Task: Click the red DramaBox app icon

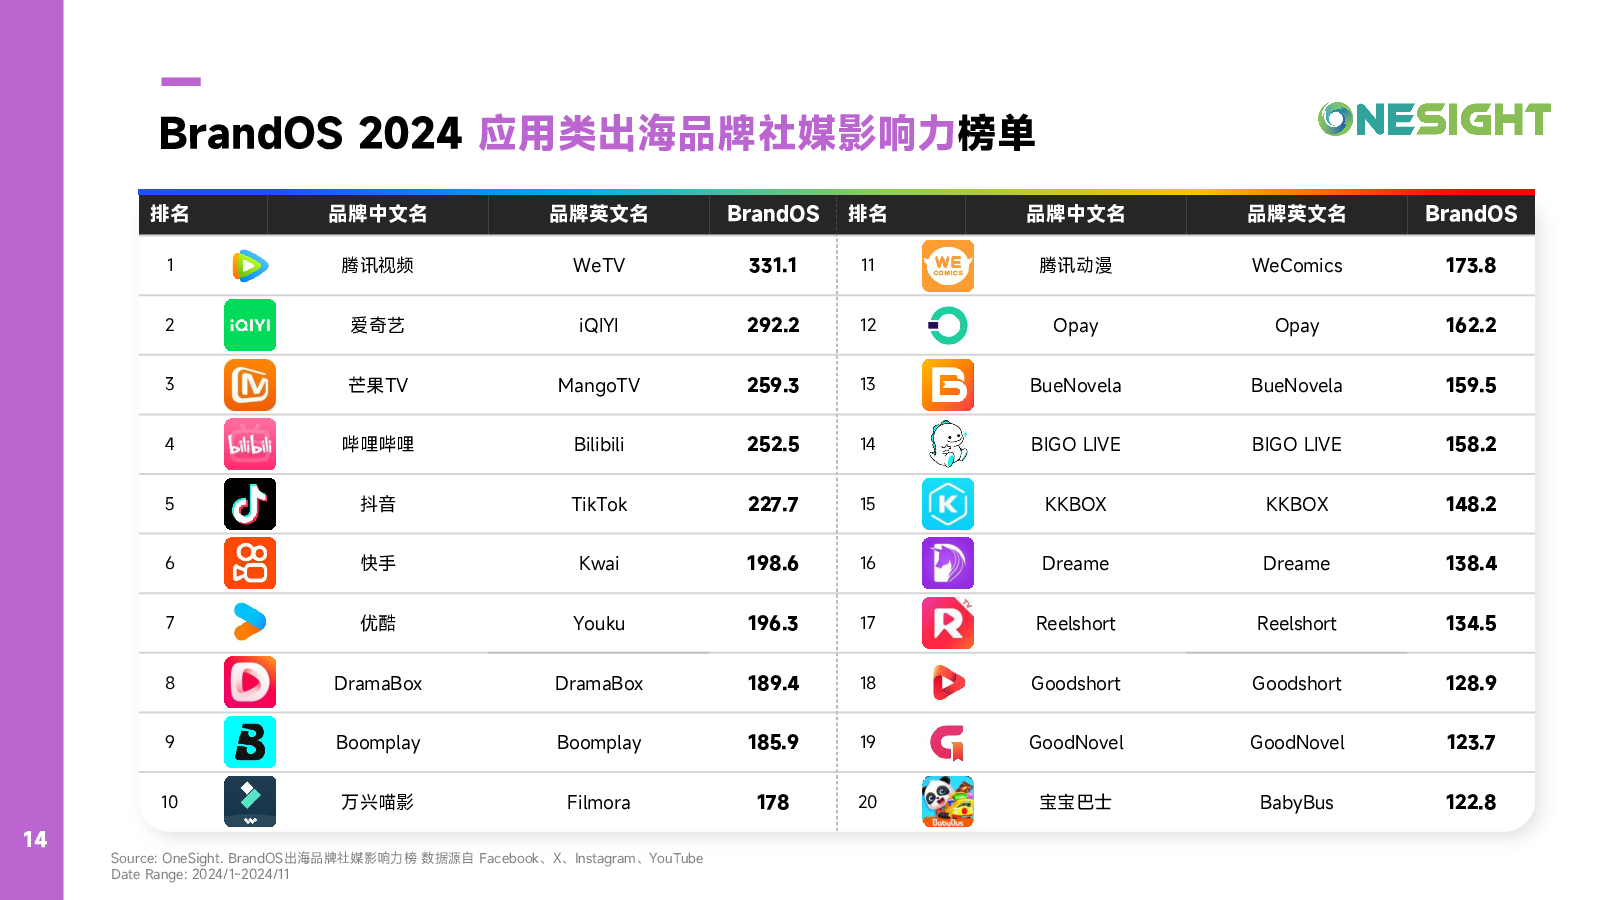Action: click(x=250, y=683)
